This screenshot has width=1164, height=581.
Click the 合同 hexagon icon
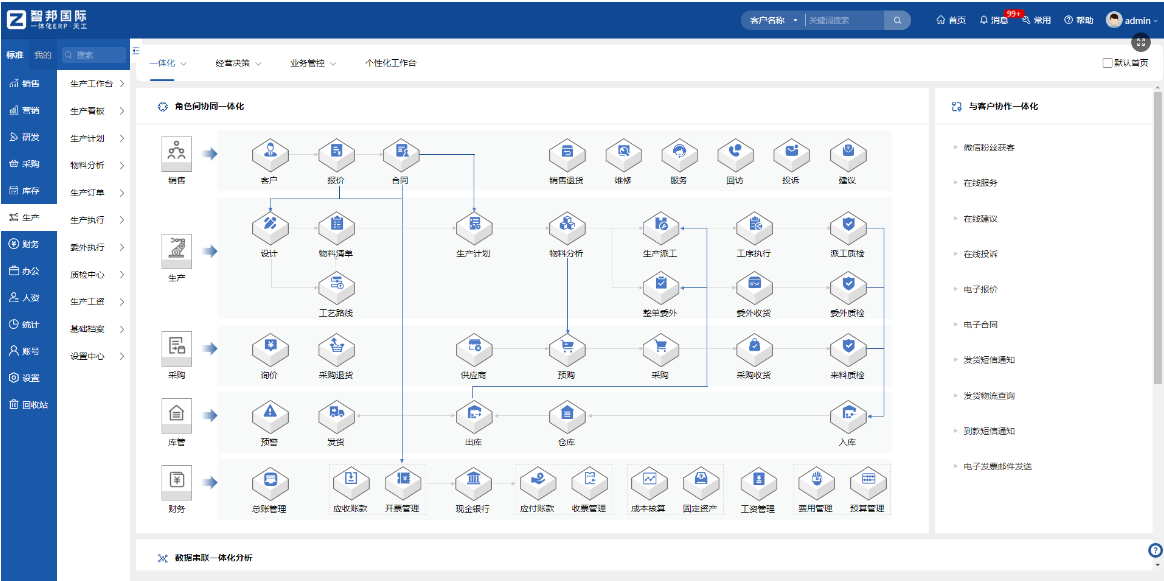pyautogui.click(x=400, y=153)
